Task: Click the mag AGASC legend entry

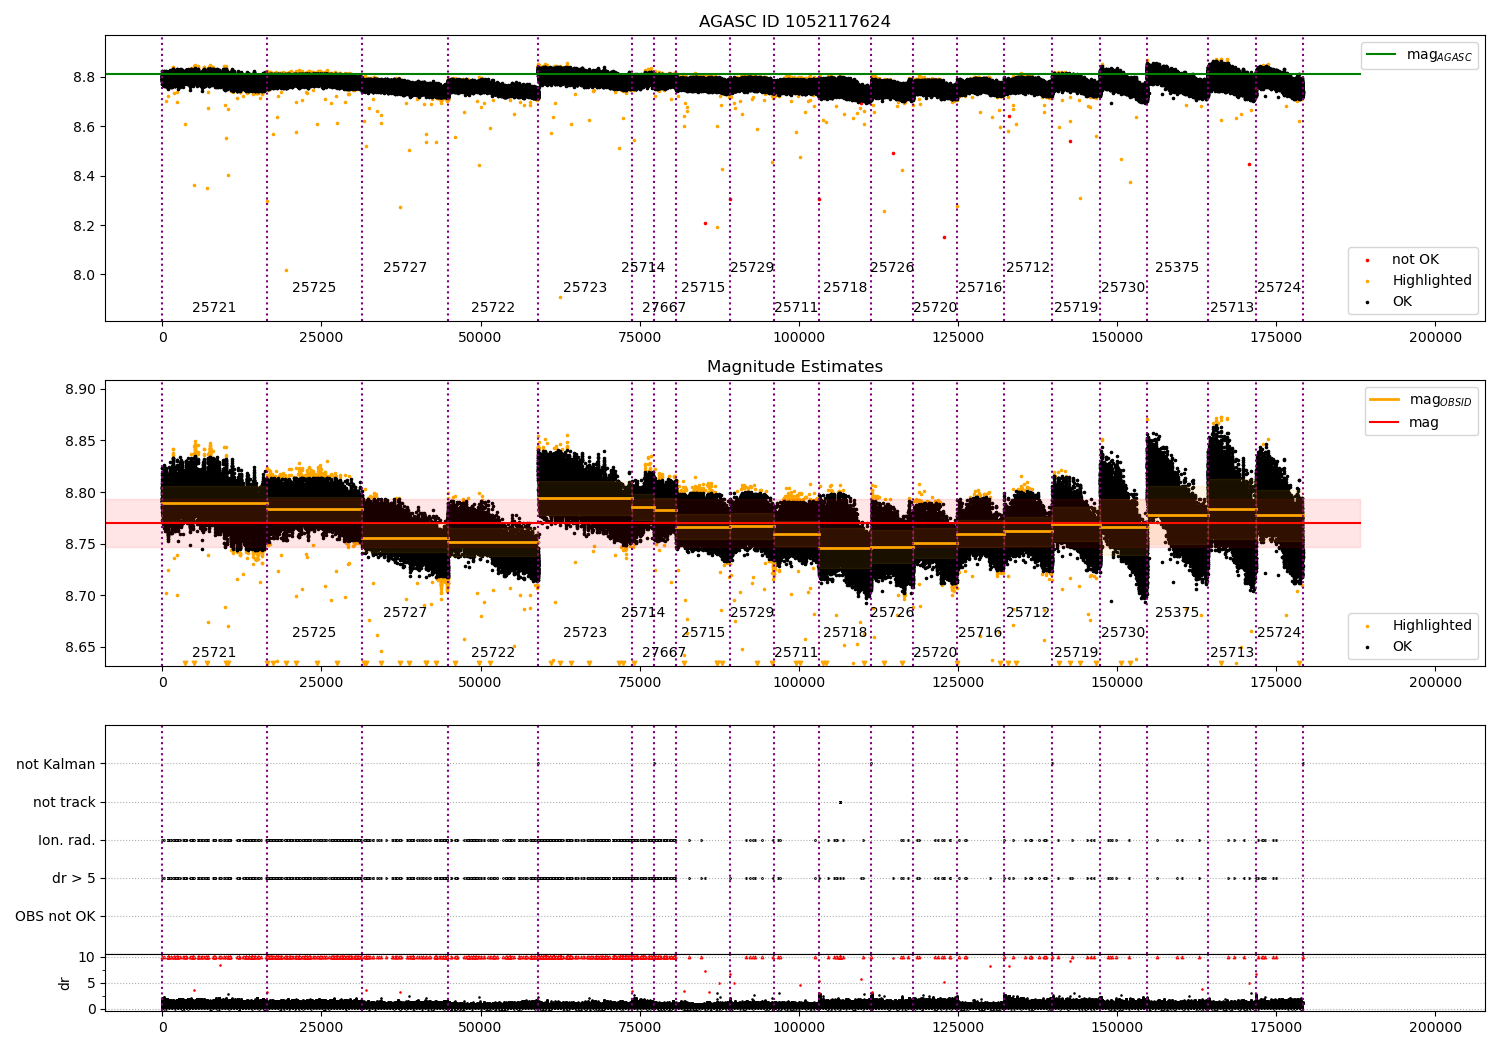Action: pos(1420,55)
